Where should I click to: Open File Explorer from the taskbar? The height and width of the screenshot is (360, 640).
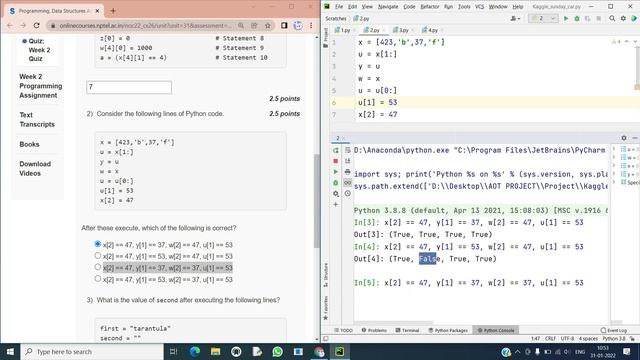point(216,351)
